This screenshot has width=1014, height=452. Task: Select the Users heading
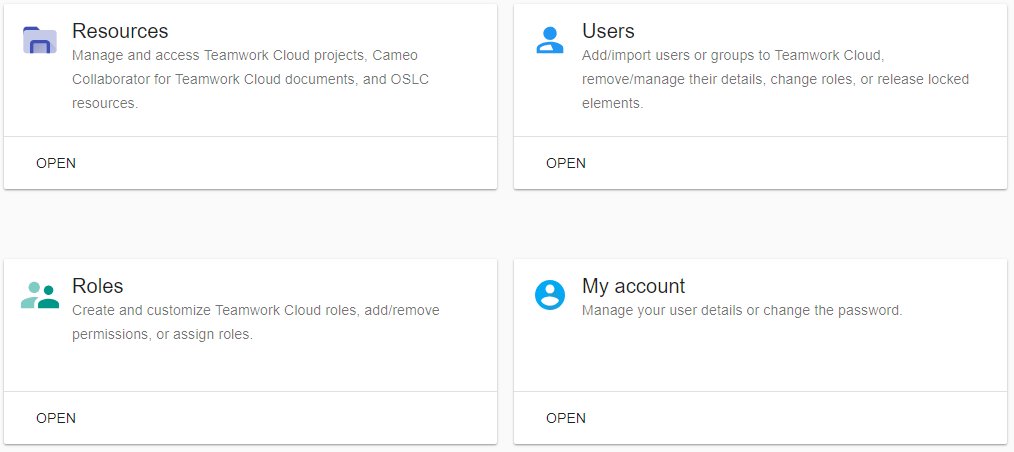point(608,31)
